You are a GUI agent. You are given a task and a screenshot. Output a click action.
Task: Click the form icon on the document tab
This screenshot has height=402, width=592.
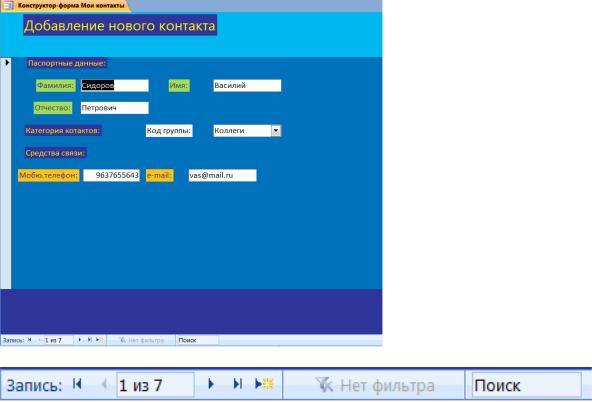click(x=8, y=5)
